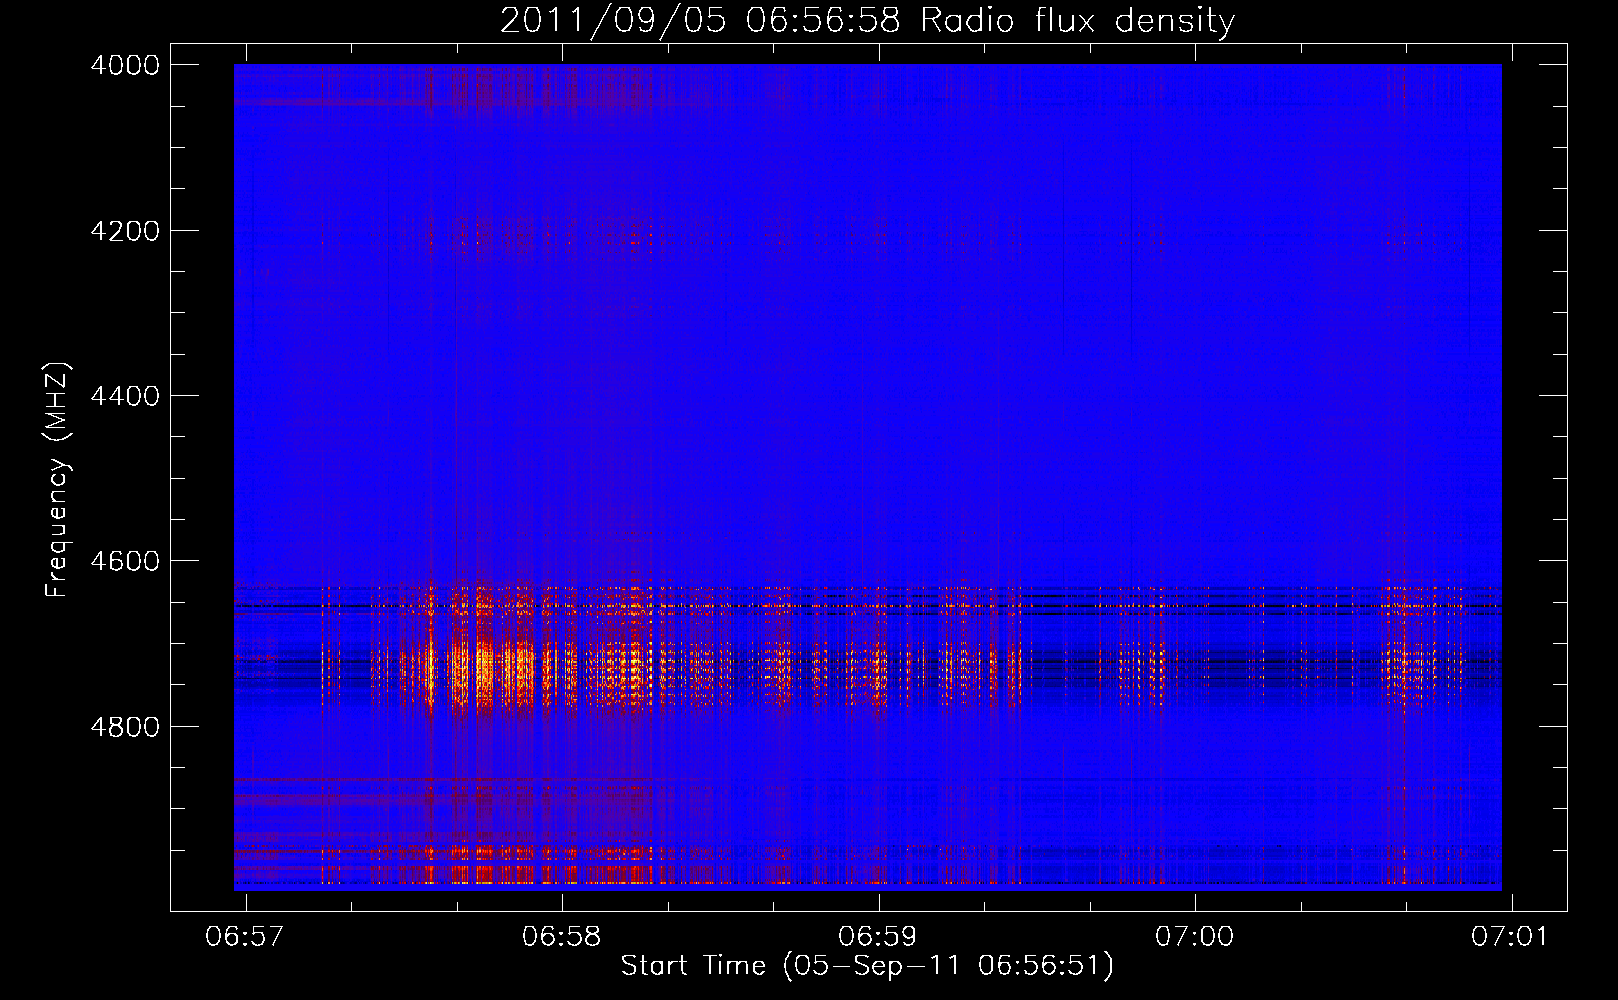Click the 06:59 time axis label

pos(878,937)
